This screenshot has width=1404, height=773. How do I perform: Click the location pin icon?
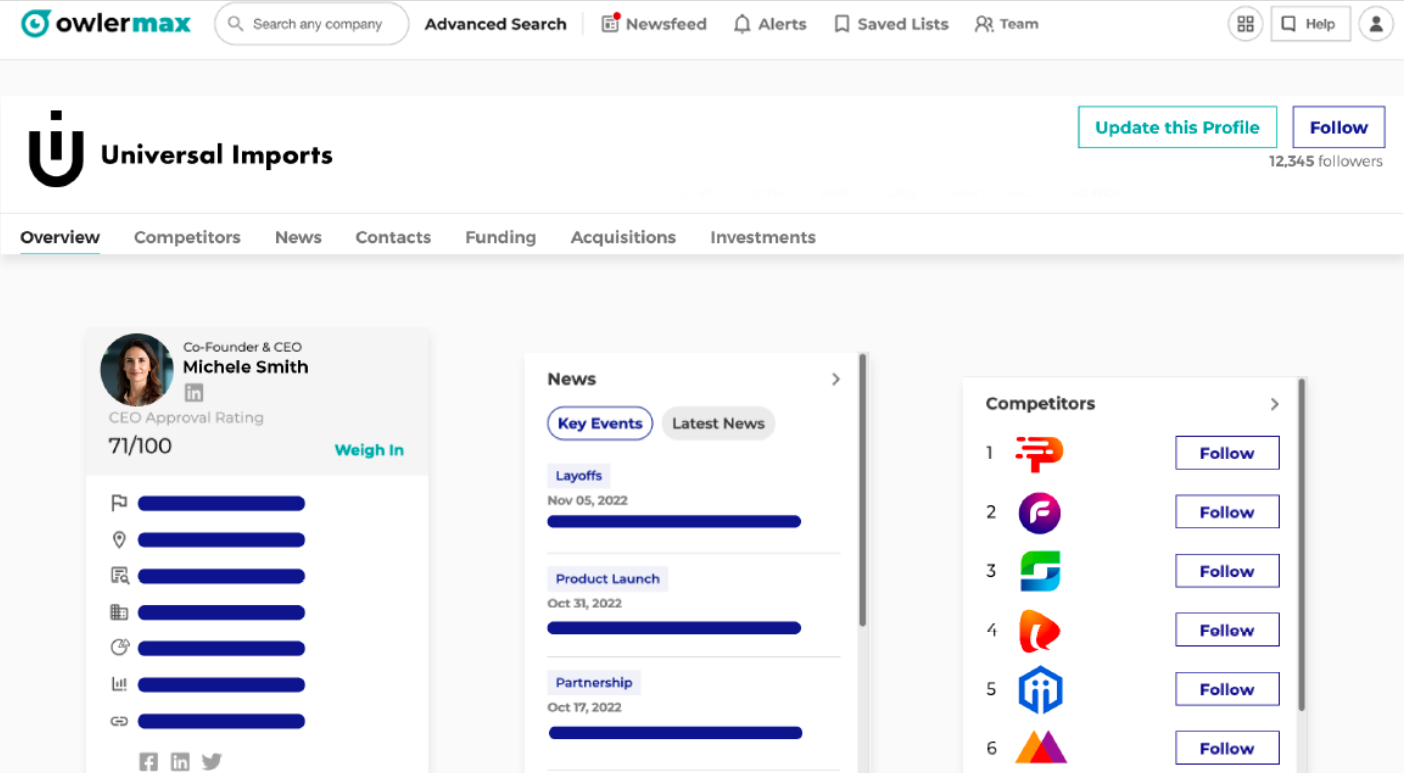tap(119, 540)
